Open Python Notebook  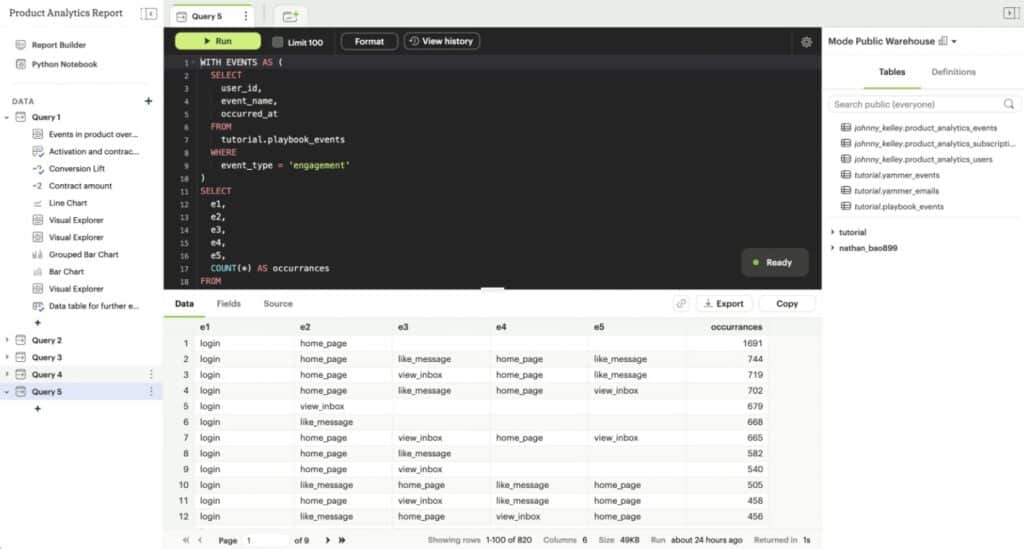[x=64, y=64]
